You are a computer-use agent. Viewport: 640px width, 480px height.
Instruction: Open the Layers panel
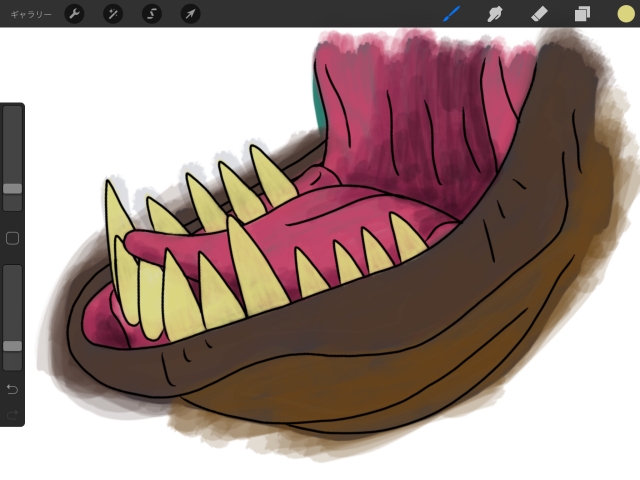582,14
